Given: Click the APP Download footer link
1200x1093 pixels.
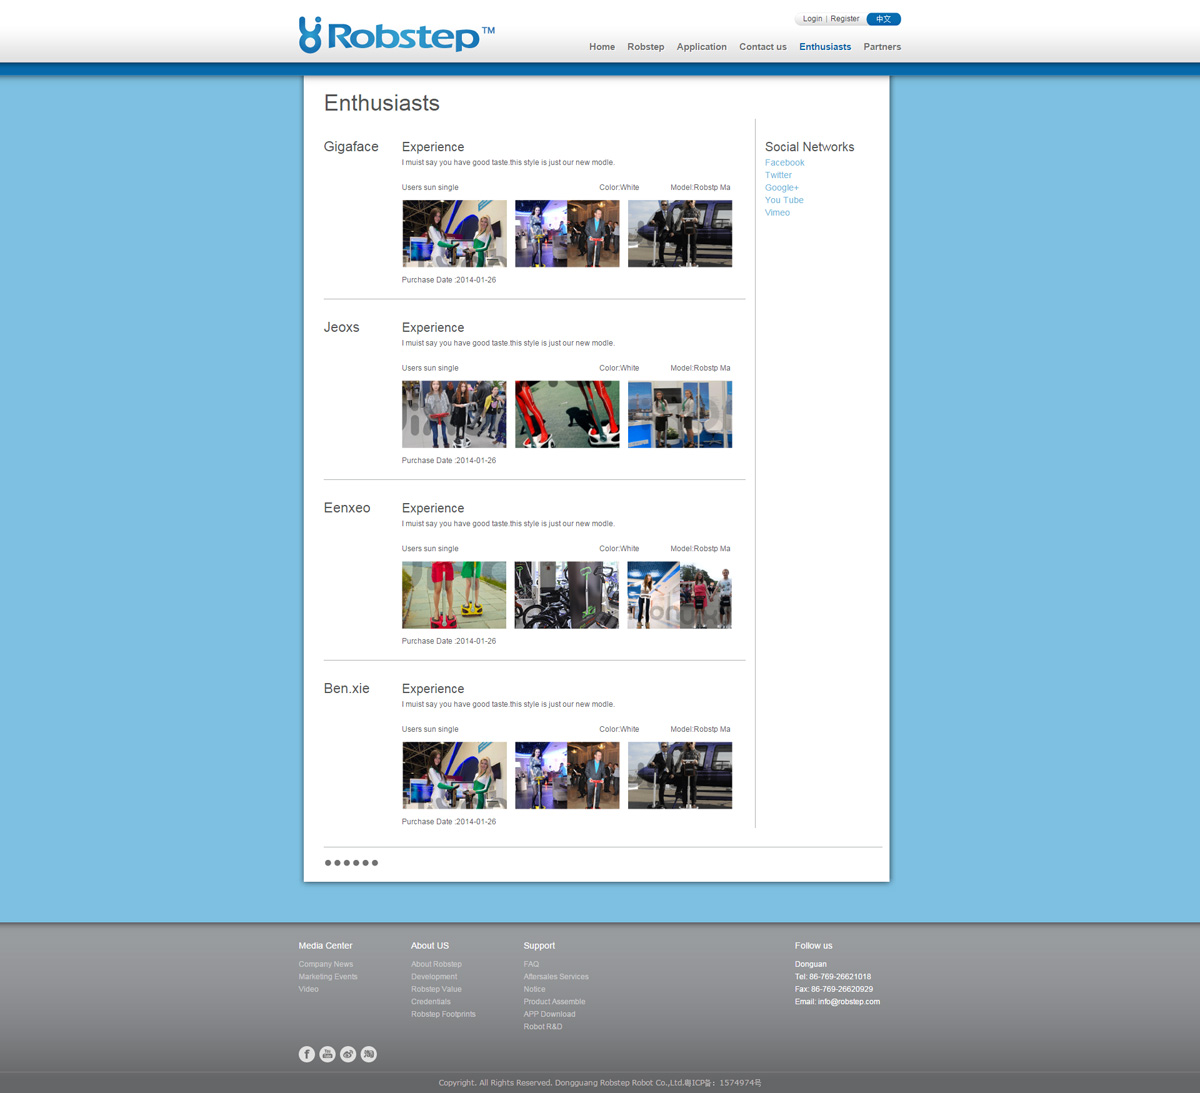Looking at the screenshot, I should 549,1014.
